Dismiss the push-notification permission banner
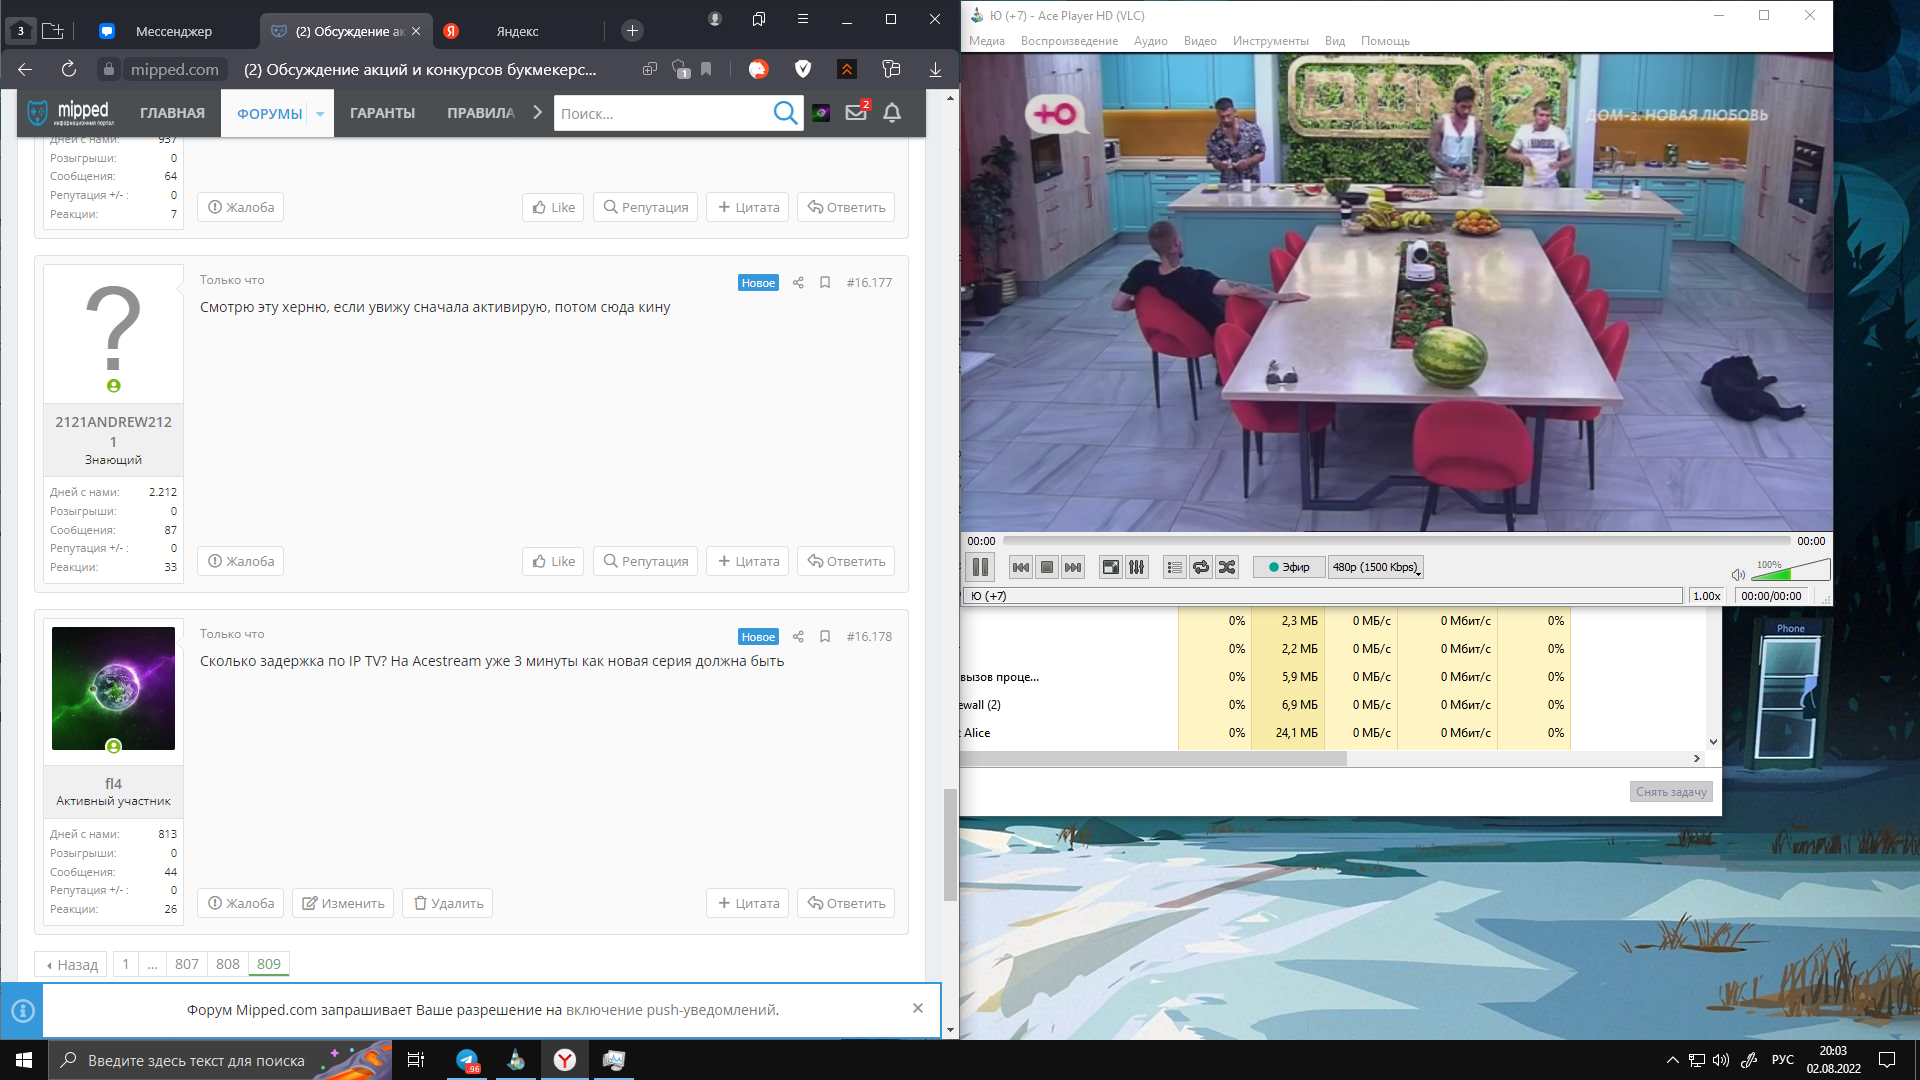The image size is (1920, 1080). coord(918,1008)
